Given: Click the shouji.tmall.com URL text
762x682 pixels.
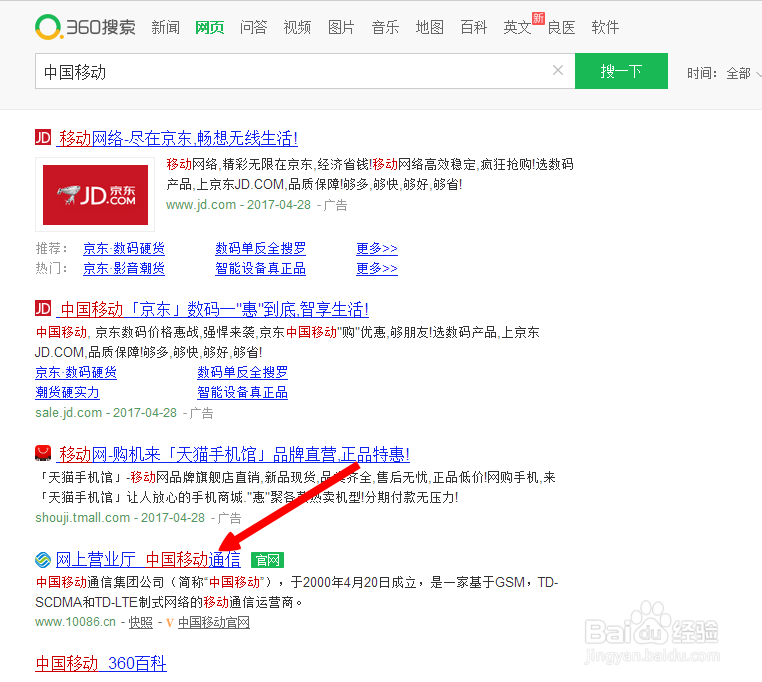Looking at the screenshot, I should point(83,518).
